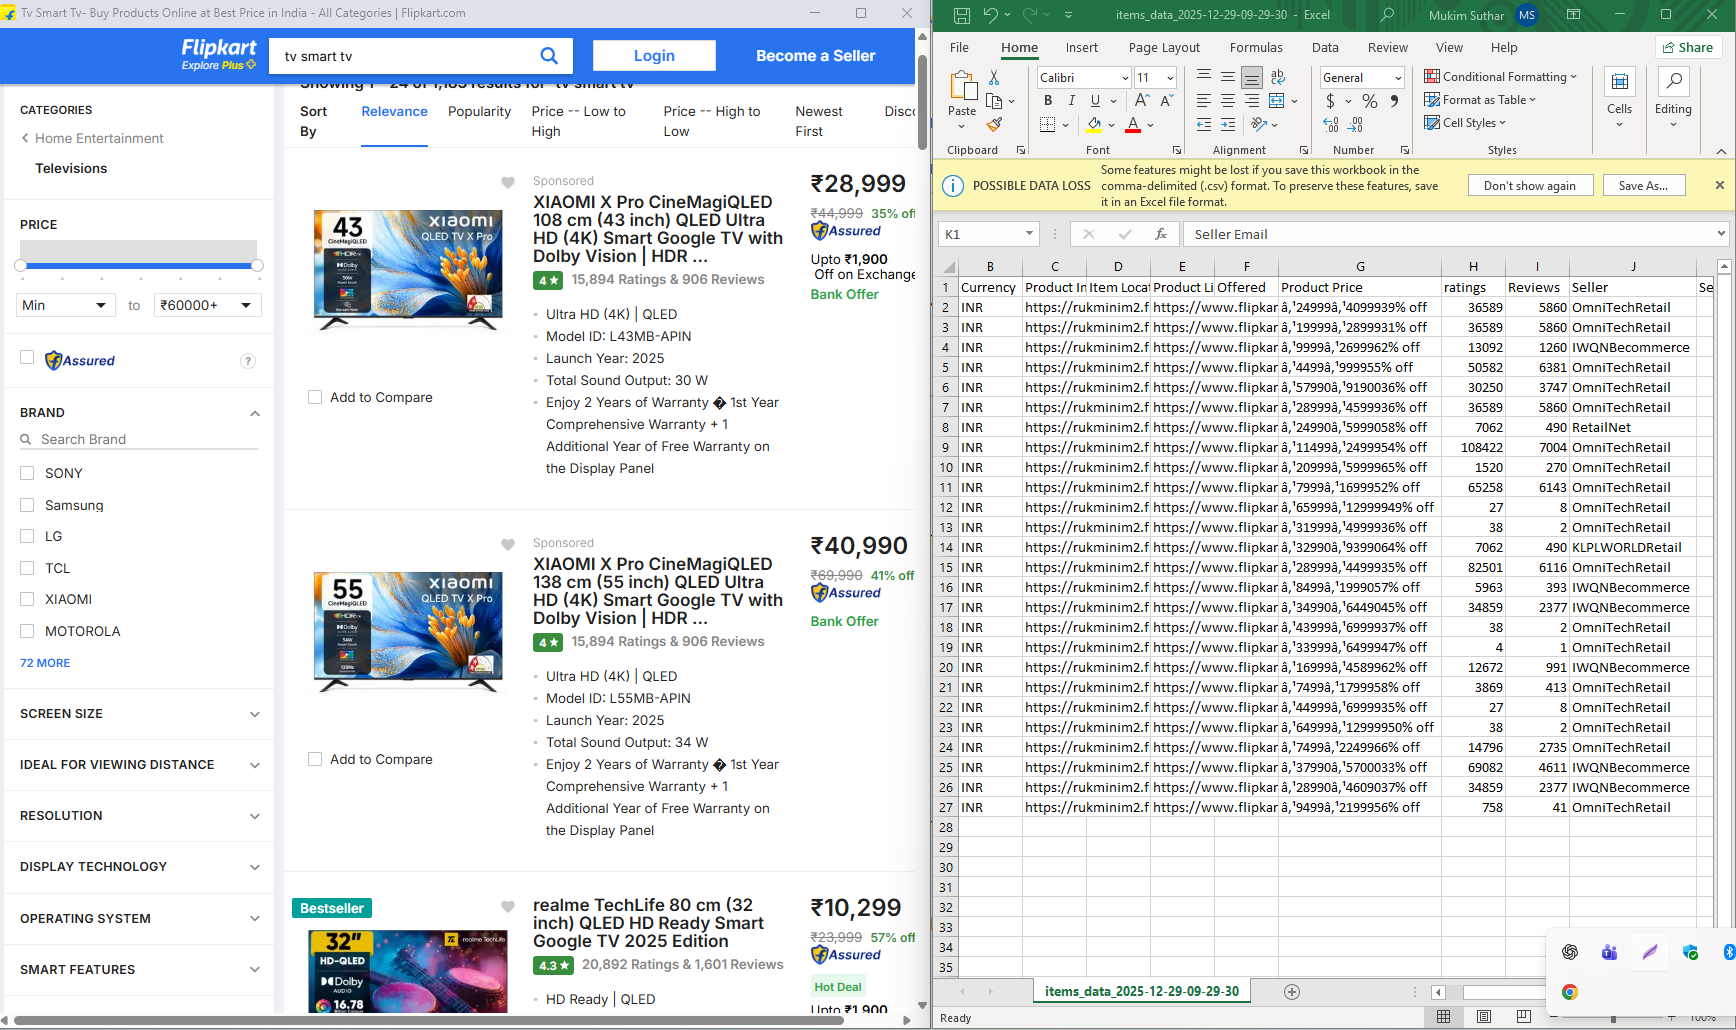Screen dimensions: 1736x1030
Task: Toggle Italic formatting in the Font group
Action: click(x=1071, y=101)
